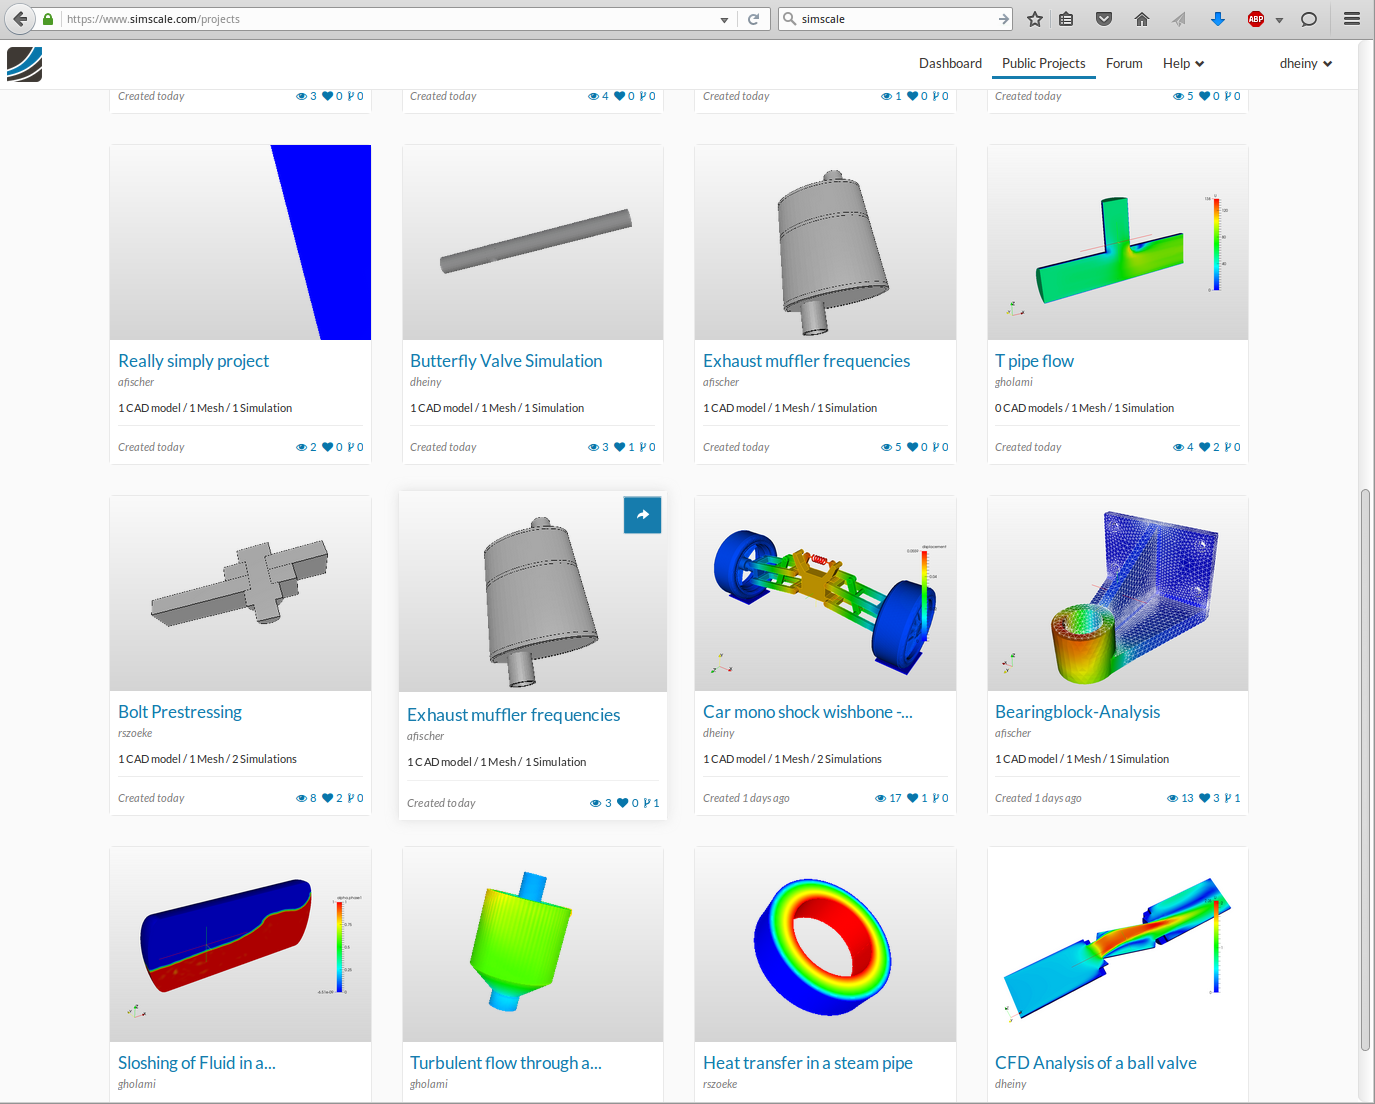Toggle the like heart on Butterfly Valve Simulation
This screenshot has height=1104, width=1375.
(x=622, y=447)
